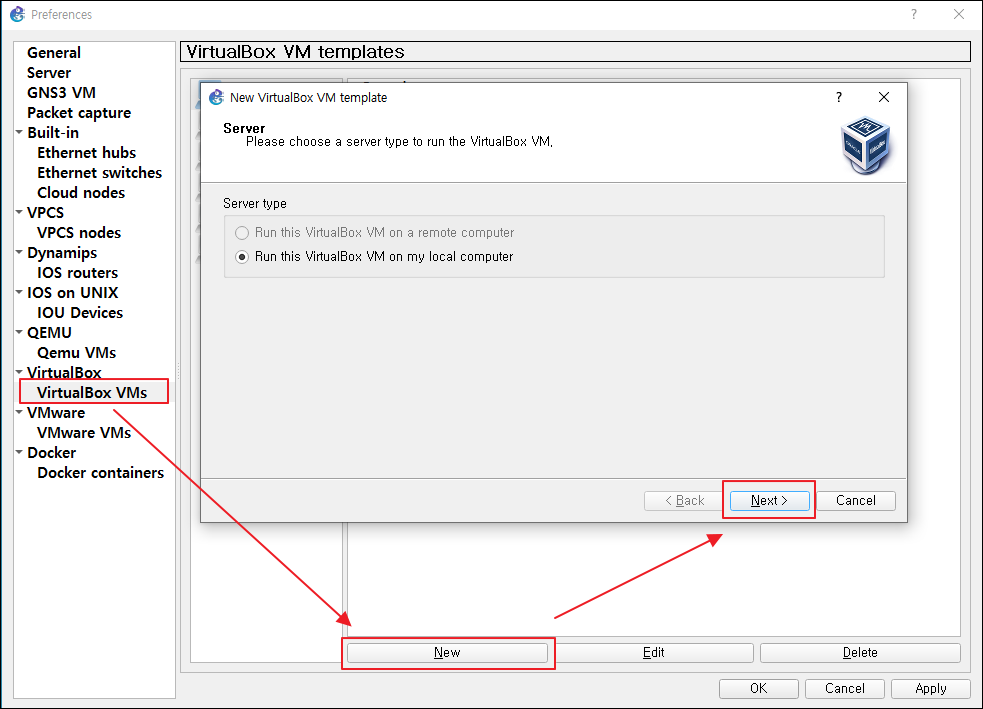Select IOU Devices in the sidebar

(80, 313)
